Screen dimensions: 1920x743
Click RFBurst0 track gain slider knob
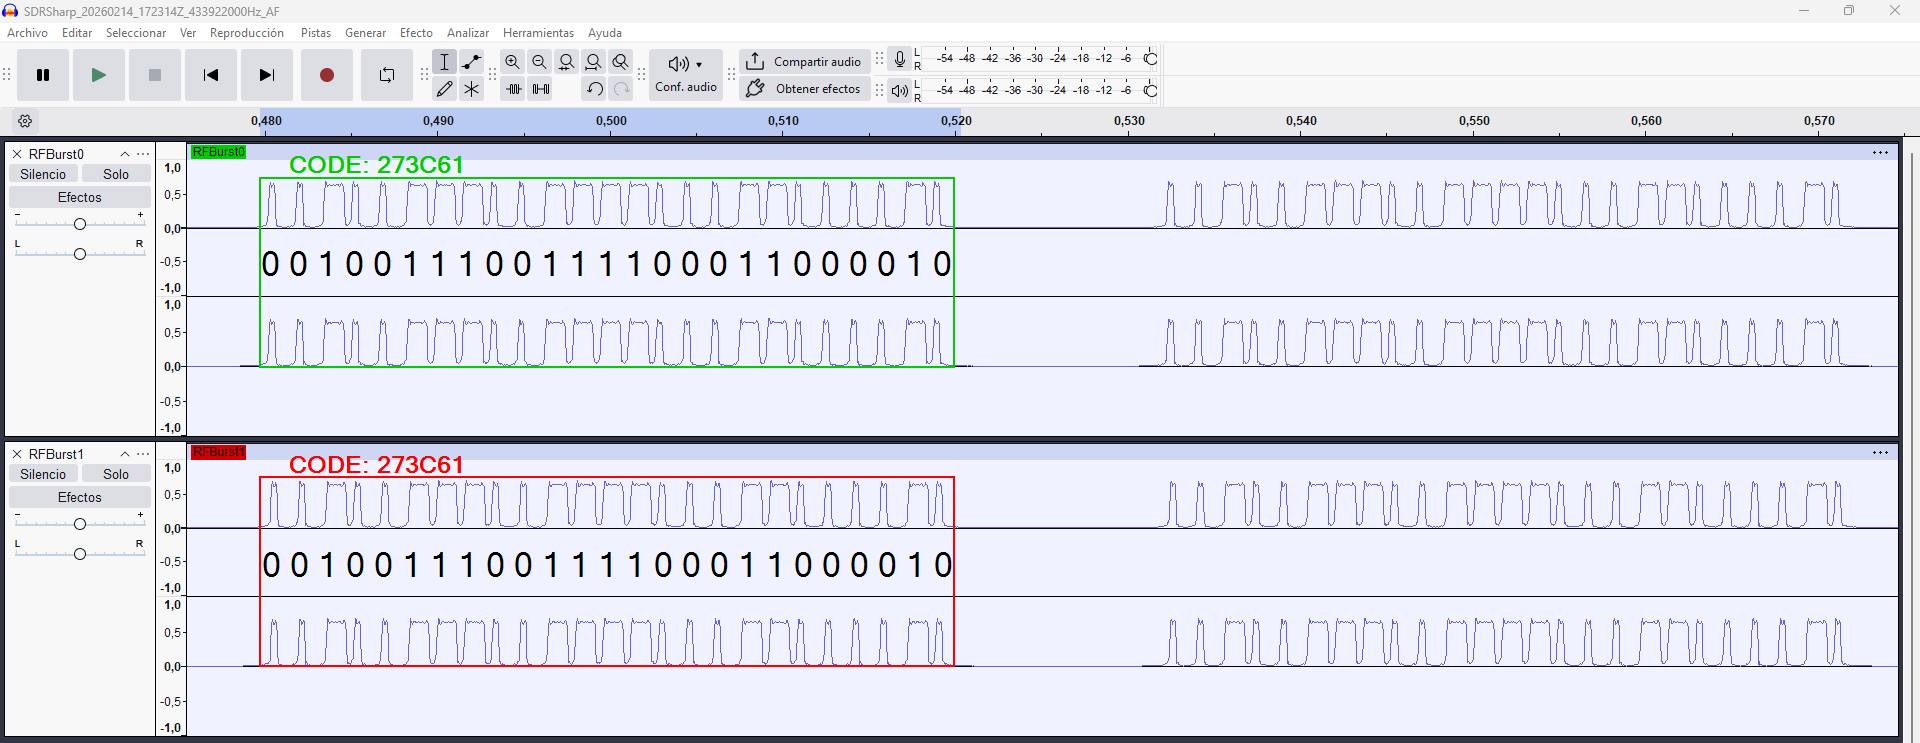(x=80, y=224)
